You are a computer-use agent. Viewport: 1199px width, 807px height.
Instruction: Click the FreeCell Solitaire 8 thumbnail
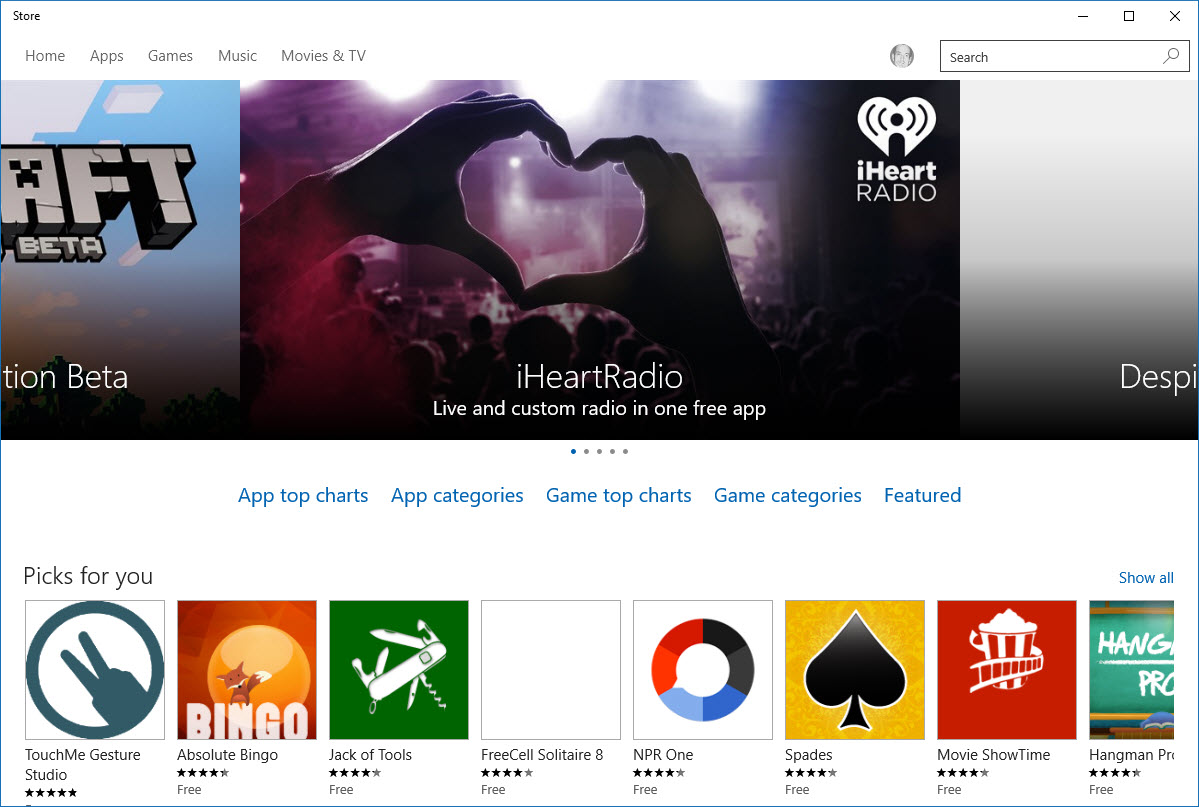tap(551, 669)
